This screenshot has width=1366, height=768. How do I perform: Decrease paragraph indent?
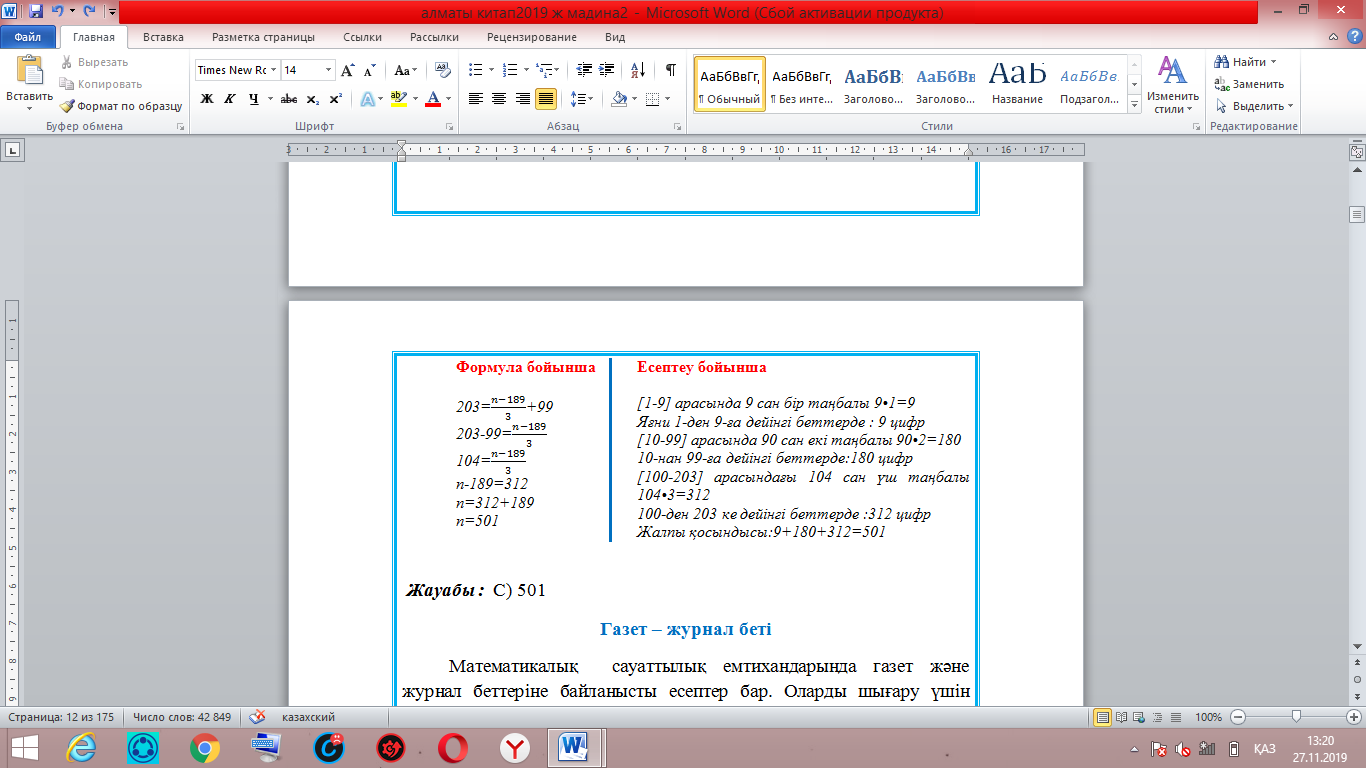pyautogui.click(x=584, y=70)
